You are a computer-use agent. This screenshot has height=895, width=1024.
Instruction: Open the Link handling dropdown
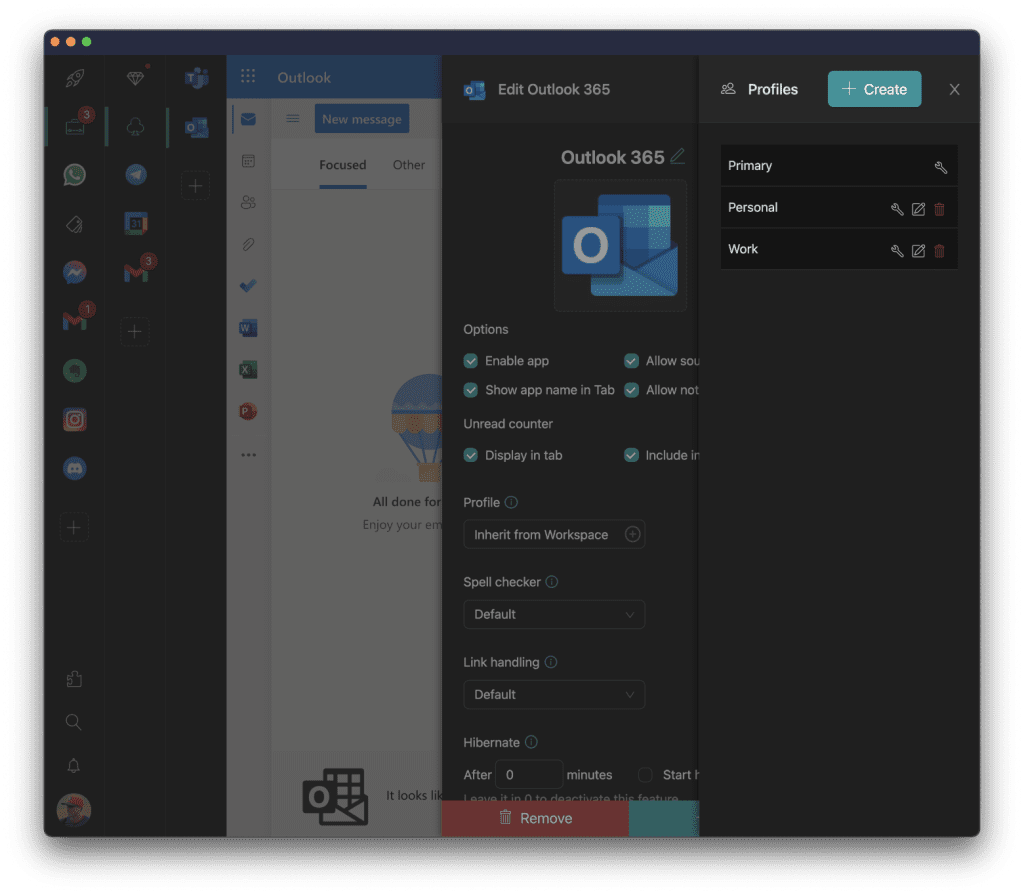click(x=554, y=694)
